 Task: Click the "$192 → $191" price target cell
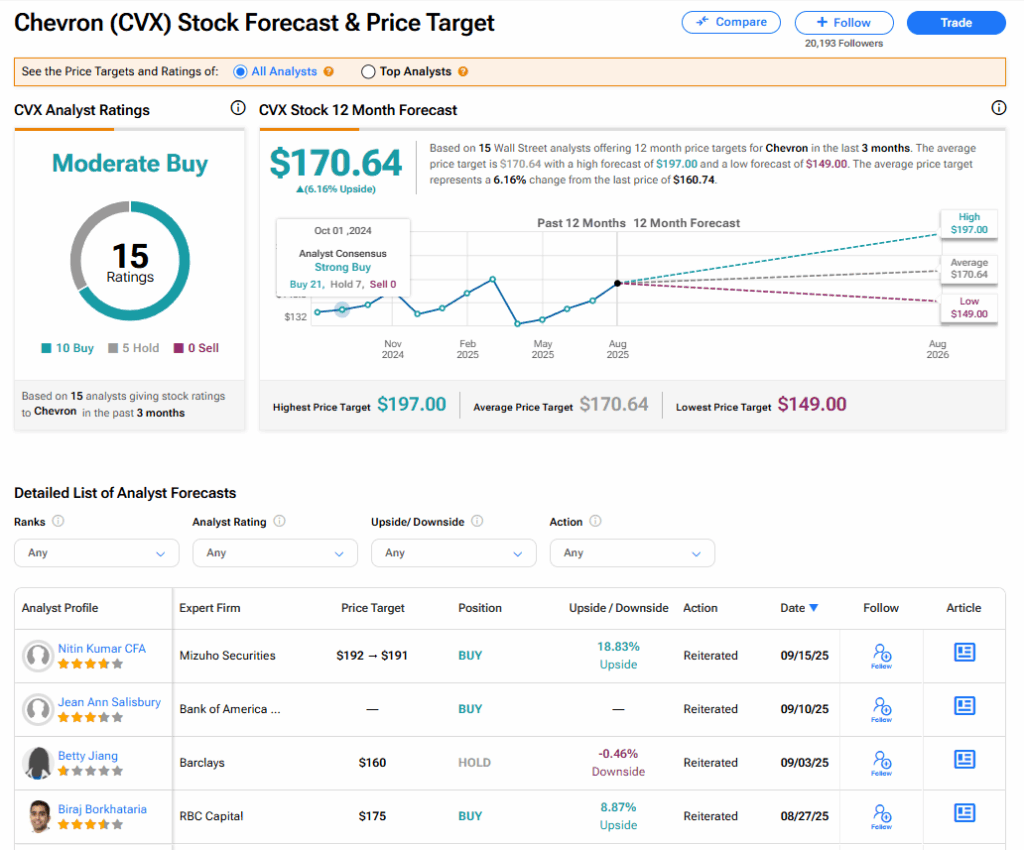tap(372, 655)
